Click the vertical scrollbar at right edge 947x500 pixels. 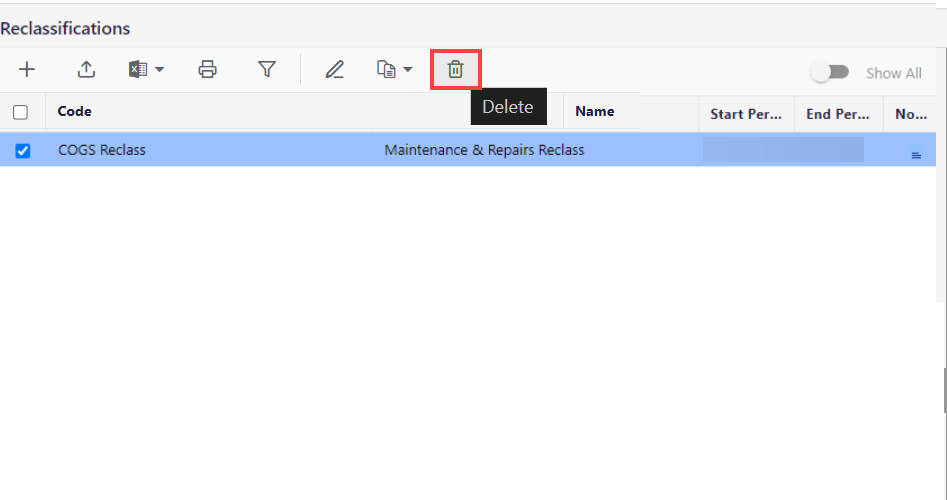pos(944,389)
